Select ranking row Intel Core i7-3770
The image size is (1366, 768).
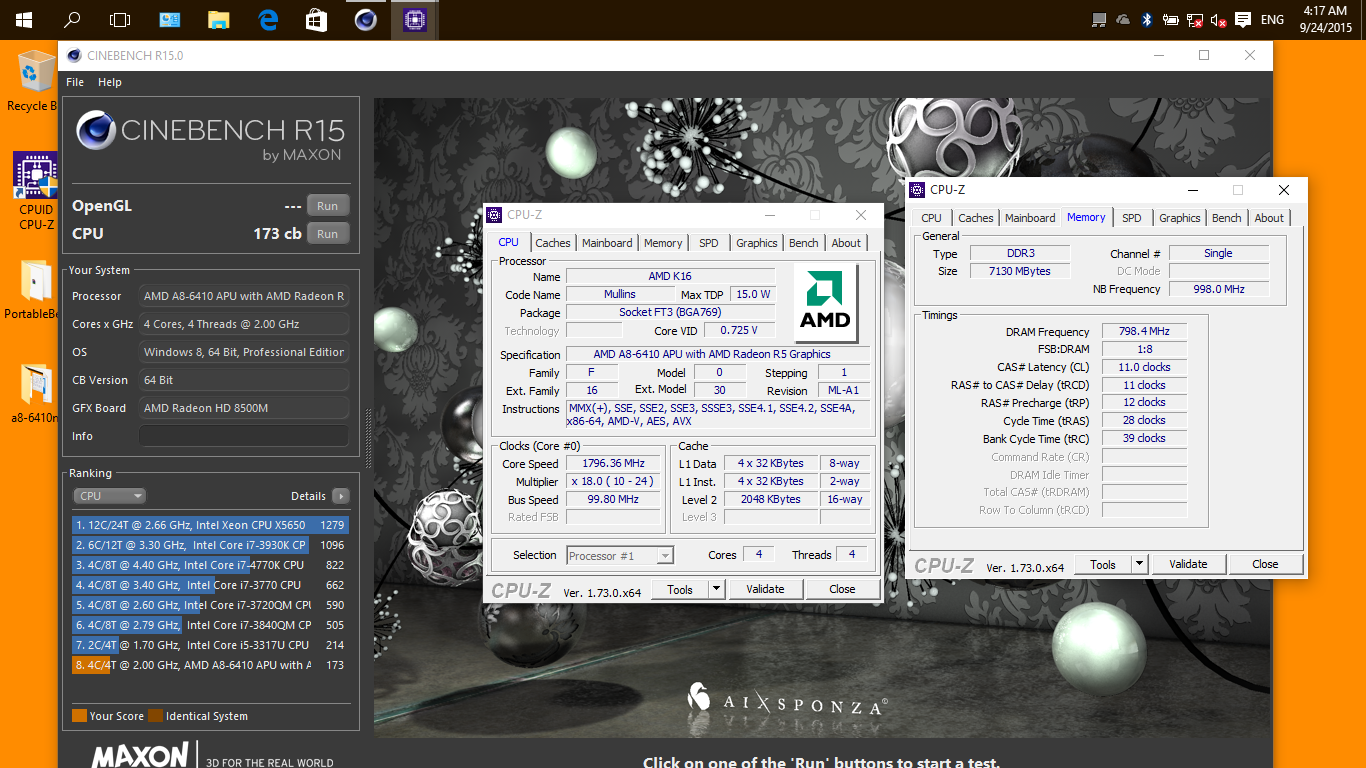210,585
